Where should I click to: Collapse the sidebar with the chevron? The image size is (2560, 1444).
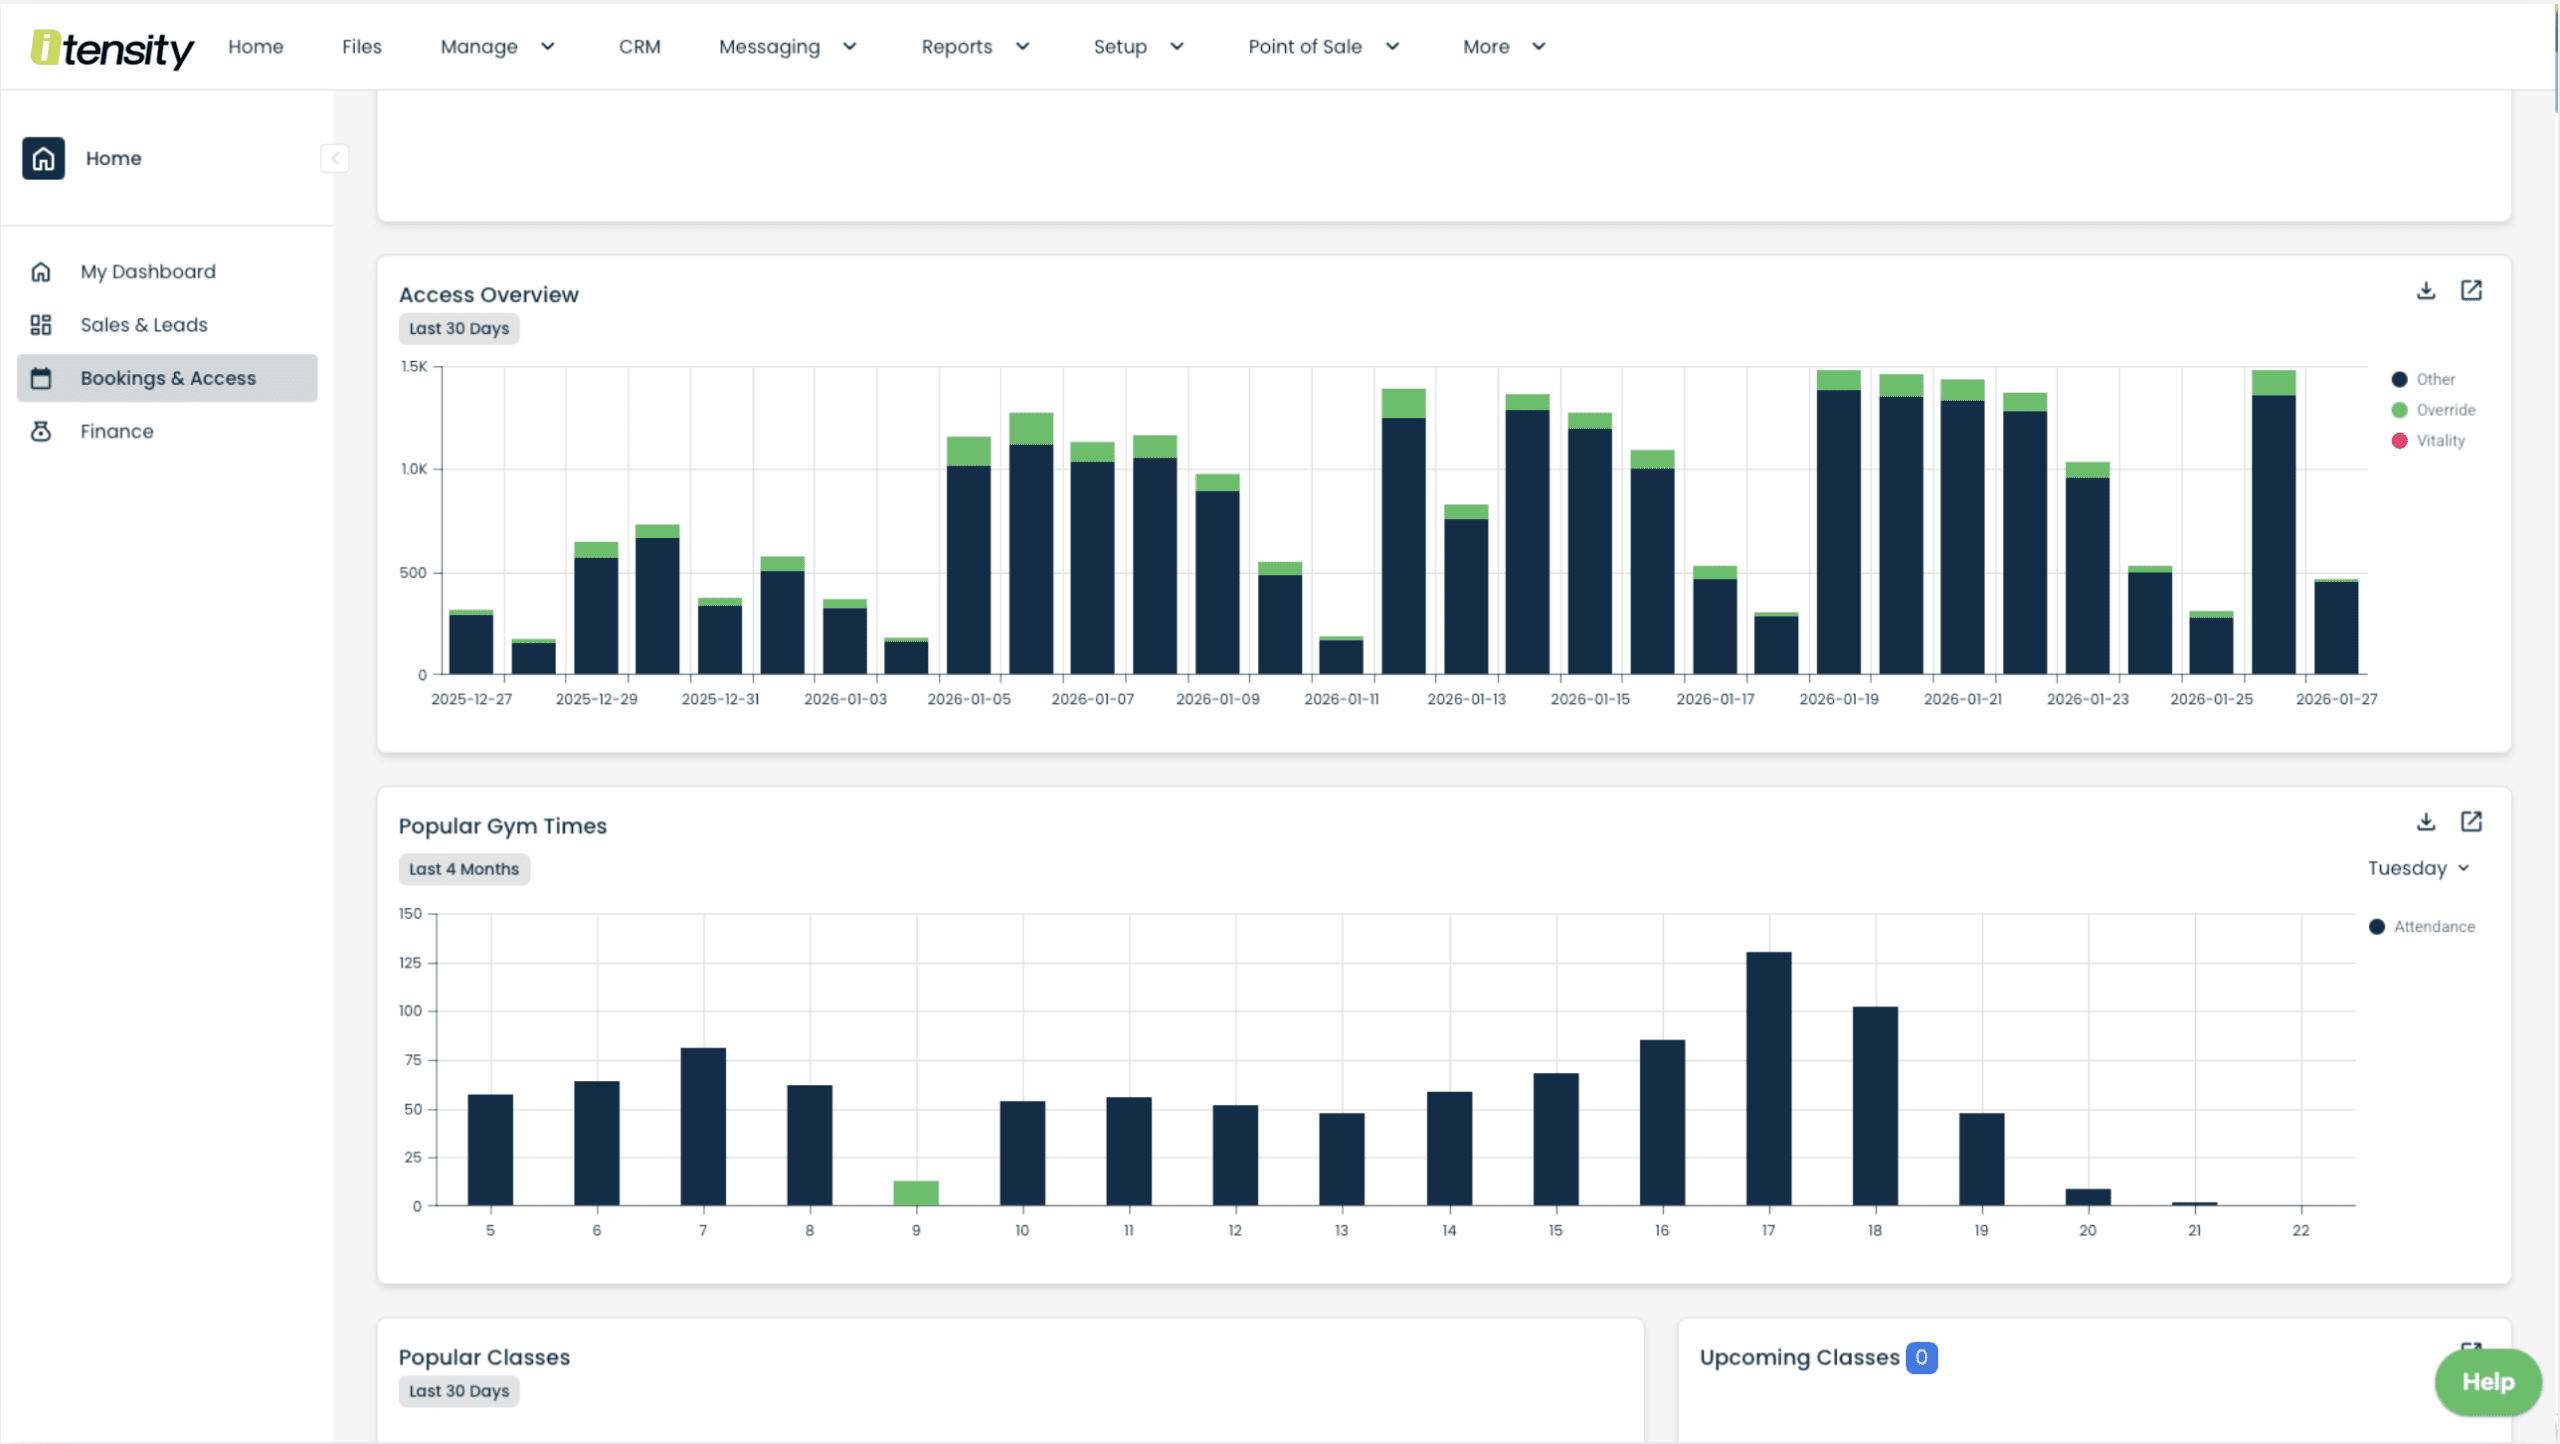point(334,158)
